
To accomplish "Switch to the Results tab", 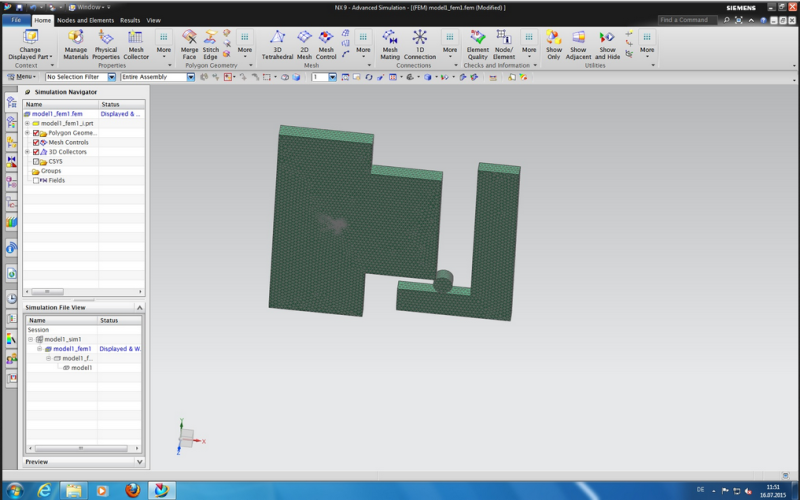I will coord(130,20).
